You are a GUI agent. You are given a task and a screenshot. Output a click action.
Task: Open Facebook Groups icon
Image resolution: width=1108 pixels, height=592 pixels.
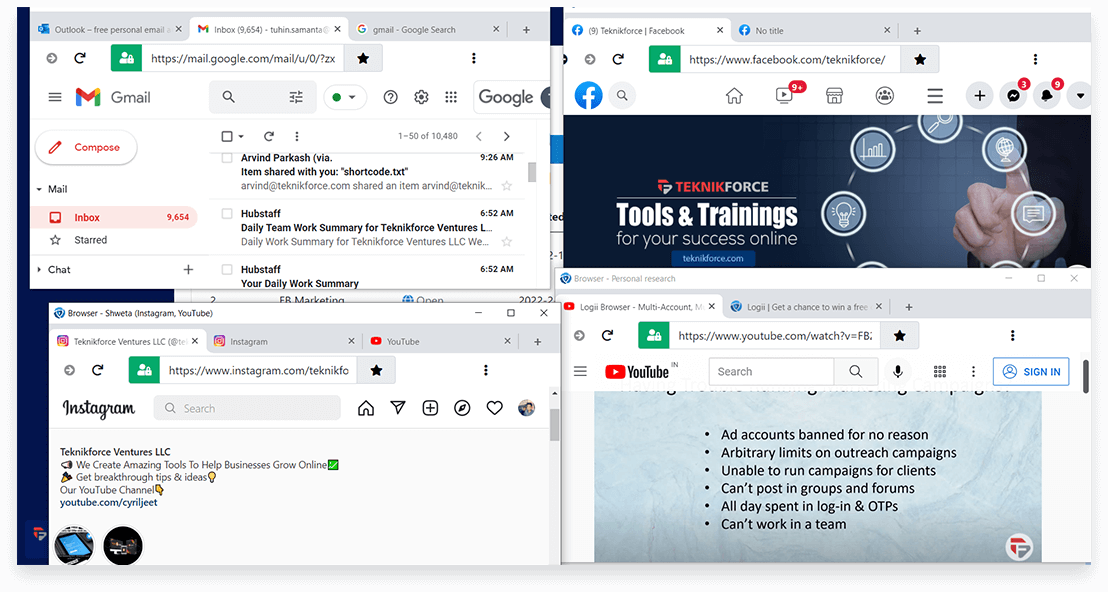tap(885, 95)
